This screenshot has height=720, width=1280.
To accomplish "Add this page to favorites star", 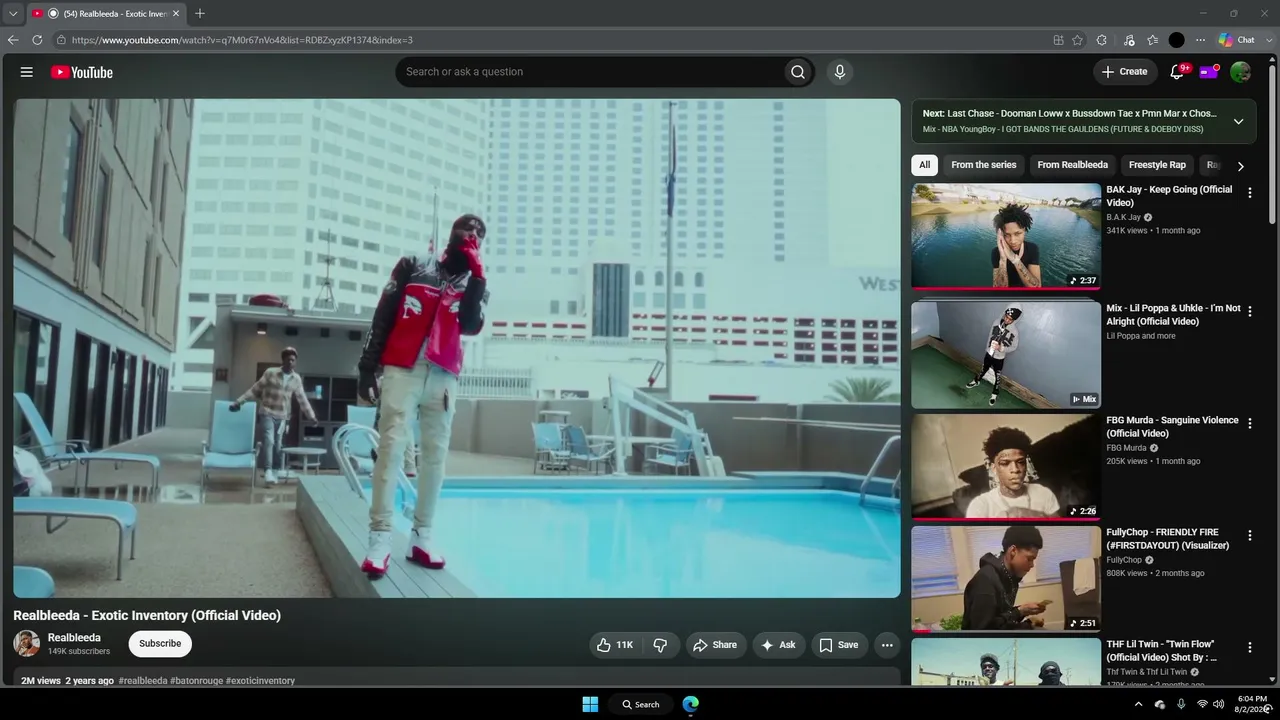I will click(1077, 40).
